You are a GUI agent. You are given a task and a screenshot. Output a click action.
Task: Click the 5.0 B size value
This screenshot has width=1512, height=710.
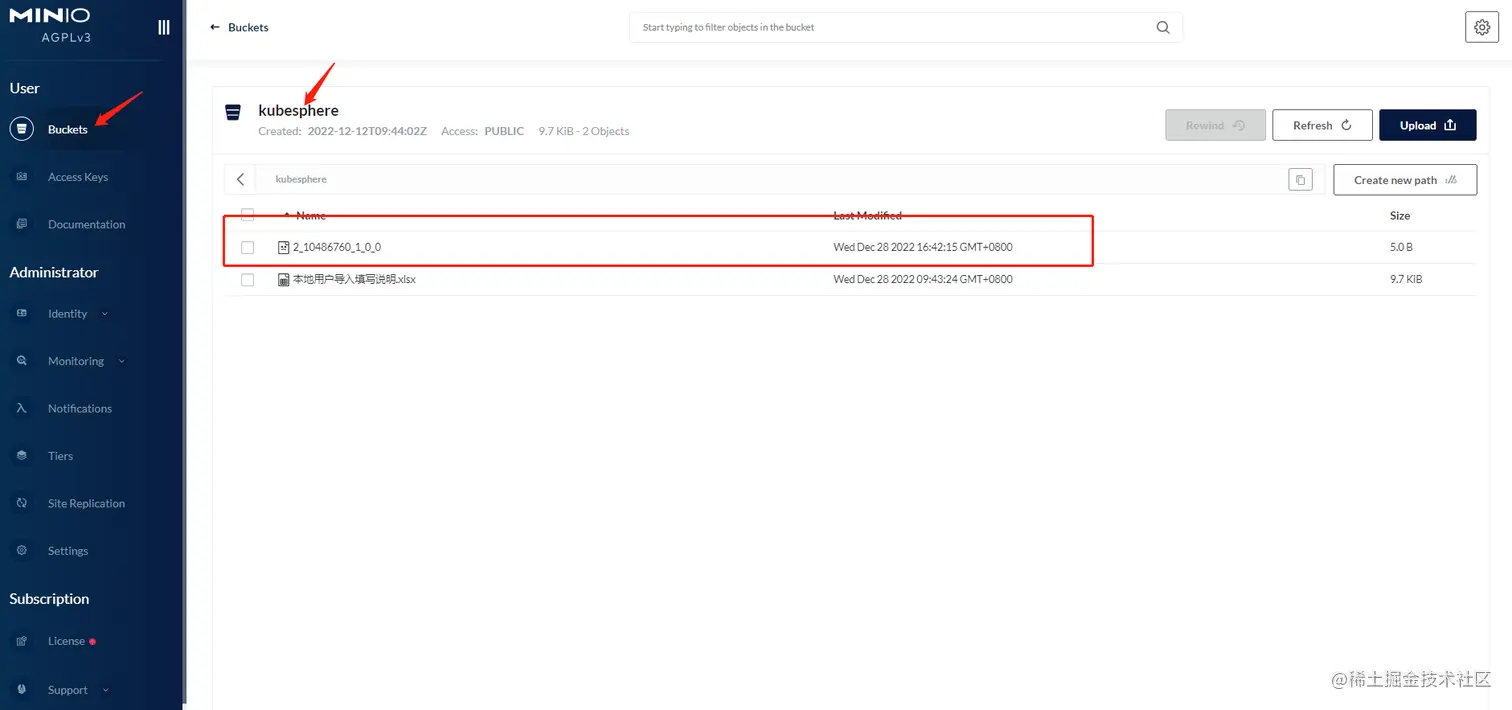[x=1401, y=247]
